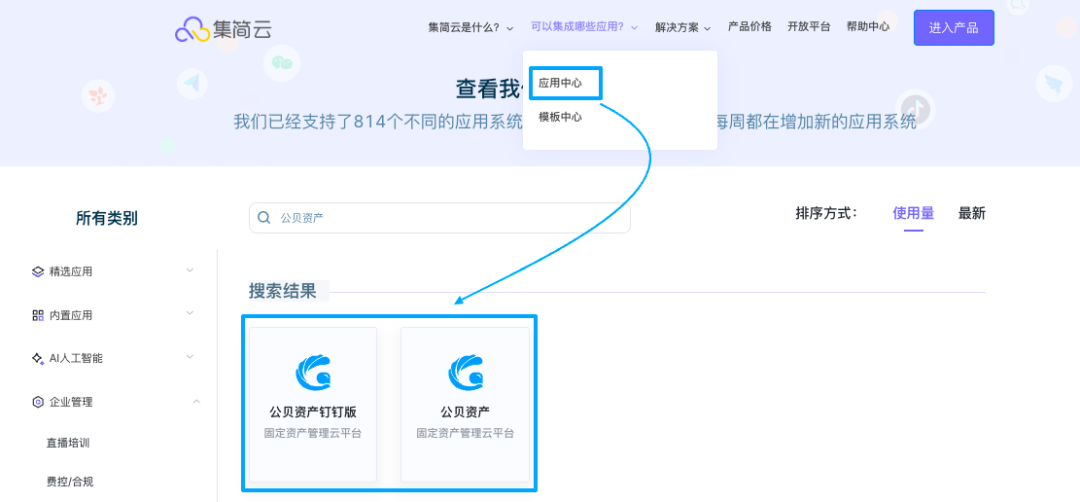Open the 公贝资产 app title
Viewport: 1080px width, 502px height.
466,412
